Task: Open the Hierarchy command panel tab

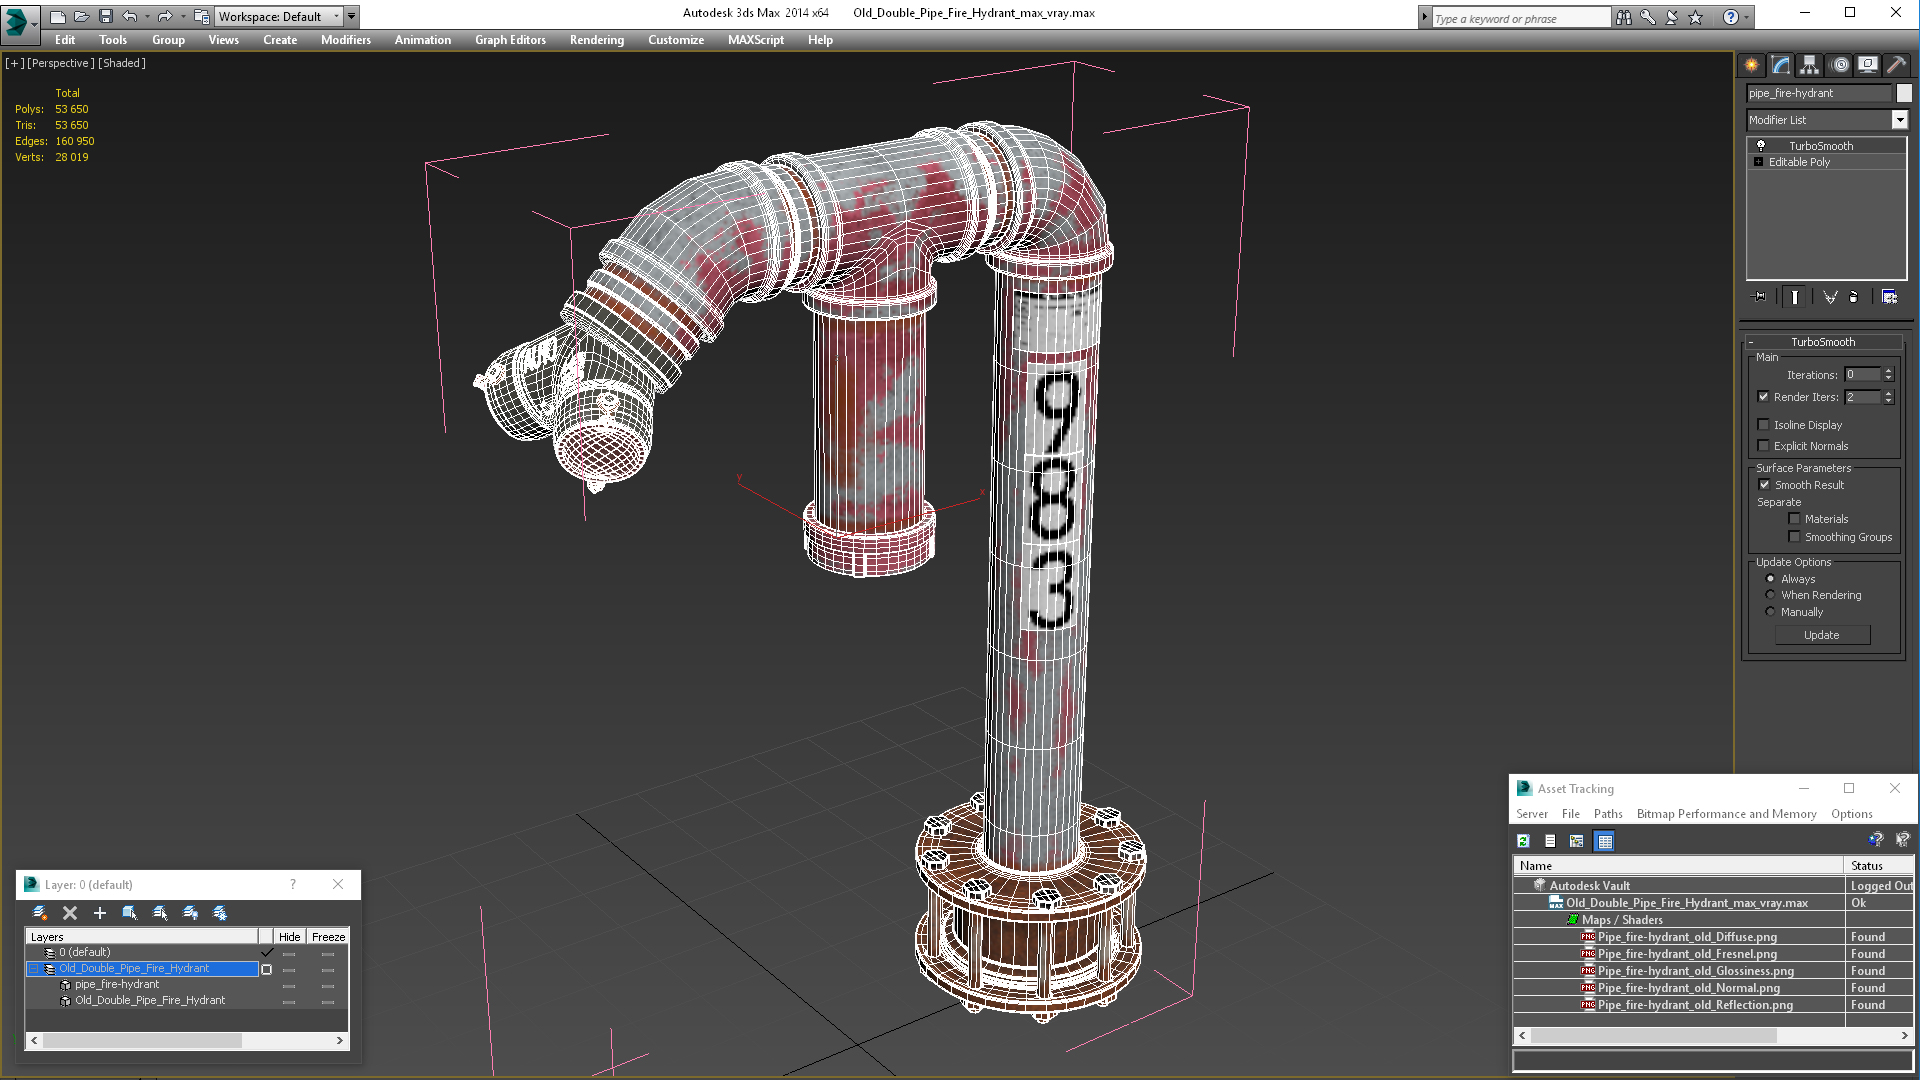Action: point(1809,65)
